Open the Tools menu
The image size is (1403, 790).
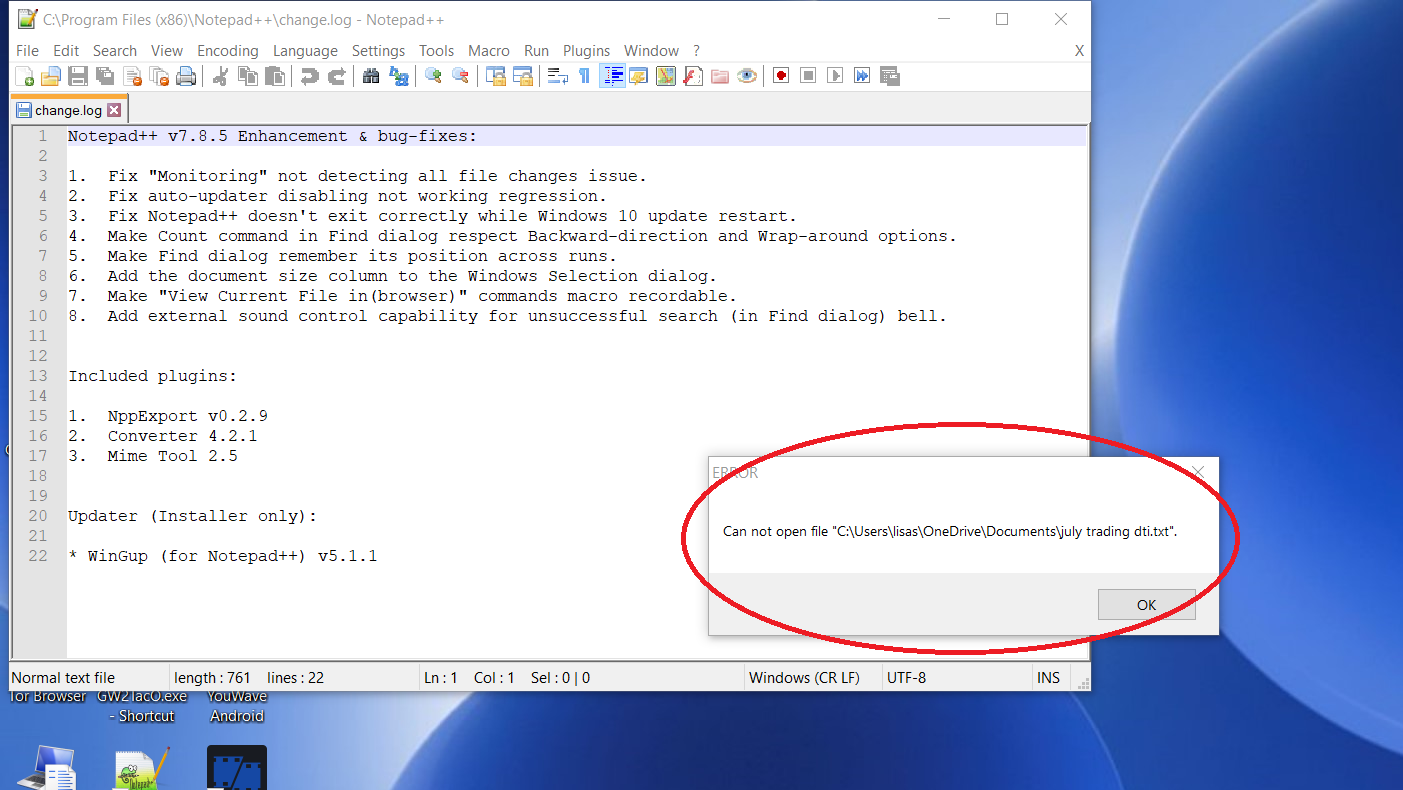[436, 51]
